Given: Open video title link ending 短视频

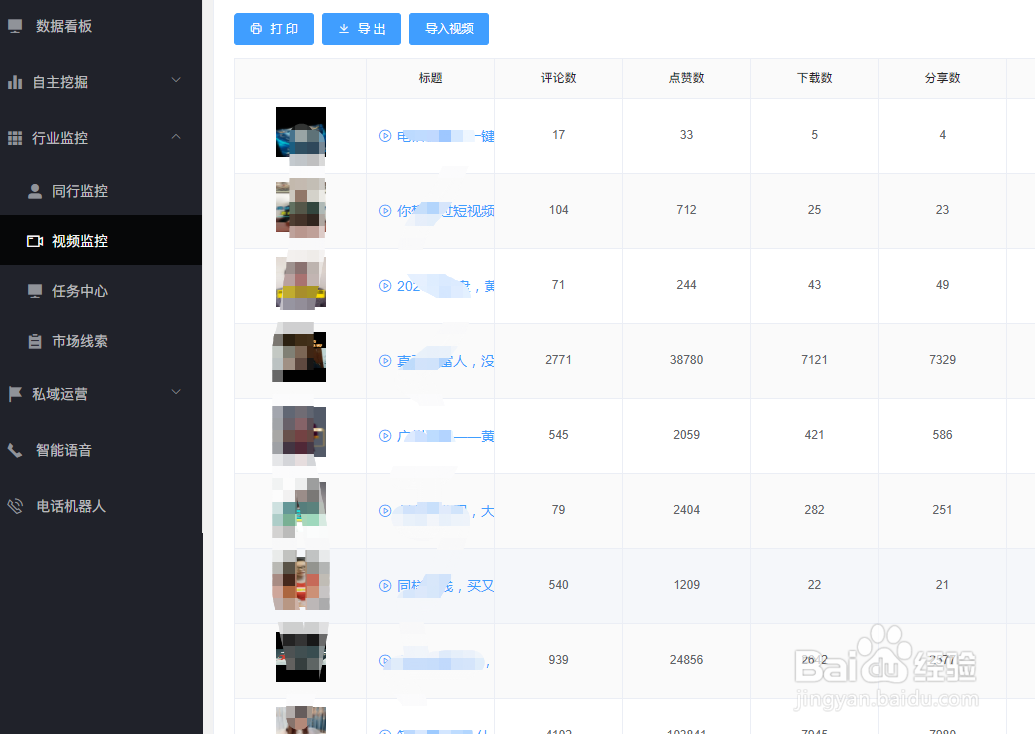Looking at the screenshot, I should click(x=445, y=211).
